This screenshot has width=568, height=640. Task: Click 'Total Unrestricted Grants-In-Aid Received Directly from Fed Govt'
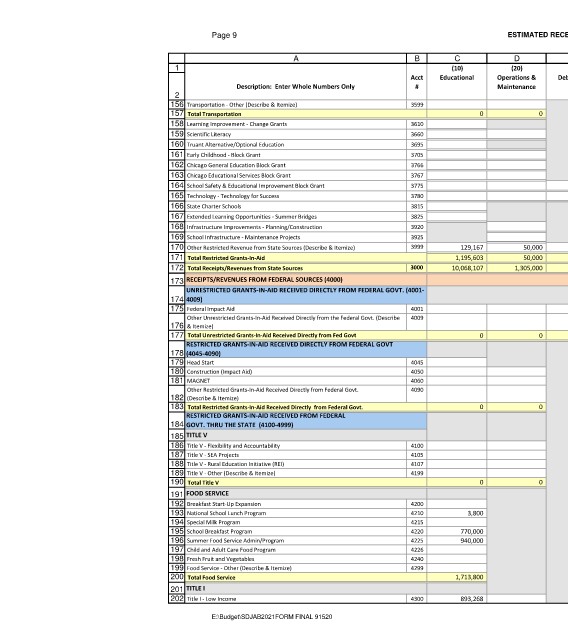[x=272, y=335]
